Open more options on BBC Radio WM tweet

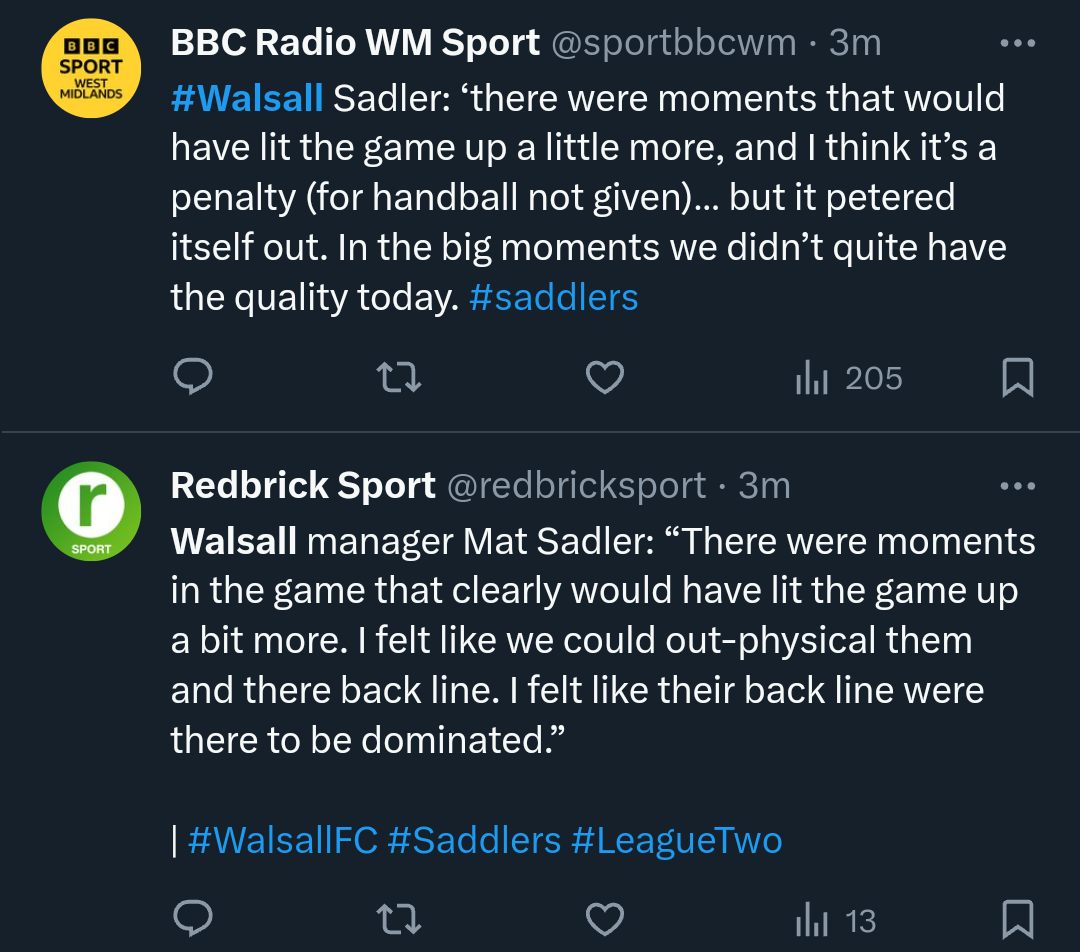tap(1017, 44)
